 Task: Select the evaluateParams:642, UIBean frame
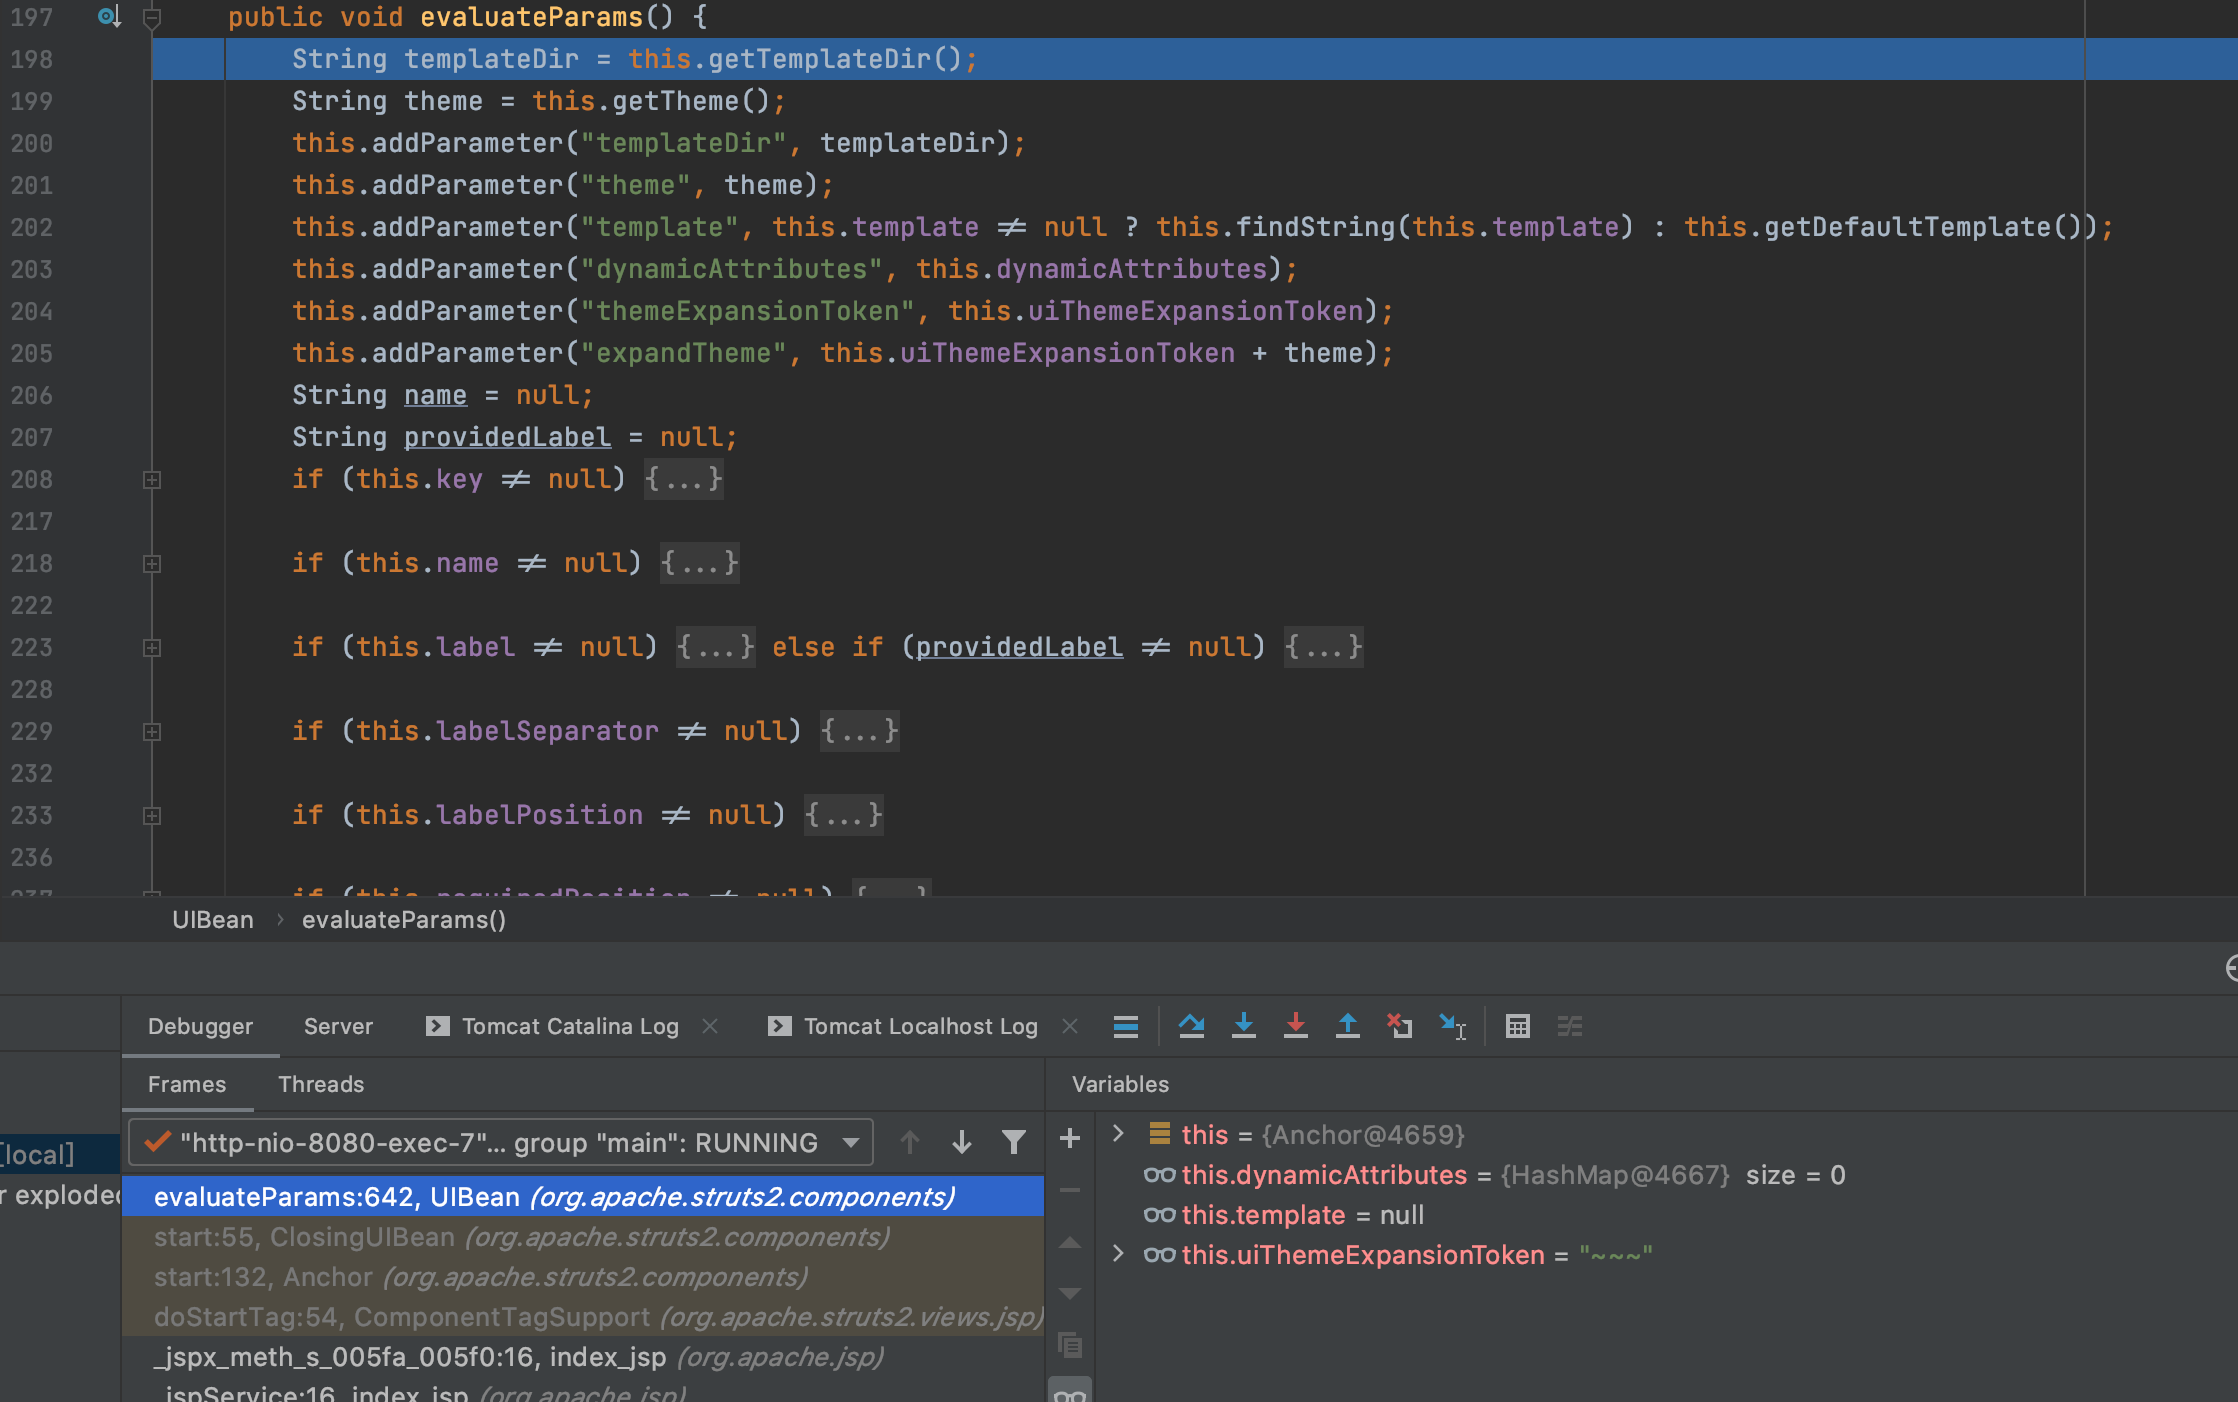pyautogui.click(x=583, y=1197)
